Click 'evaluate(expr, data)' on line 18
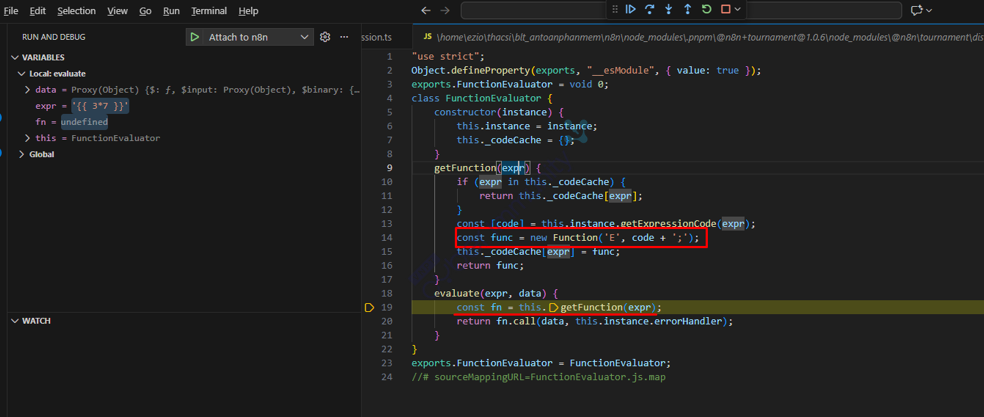 (x=490, y=293)
